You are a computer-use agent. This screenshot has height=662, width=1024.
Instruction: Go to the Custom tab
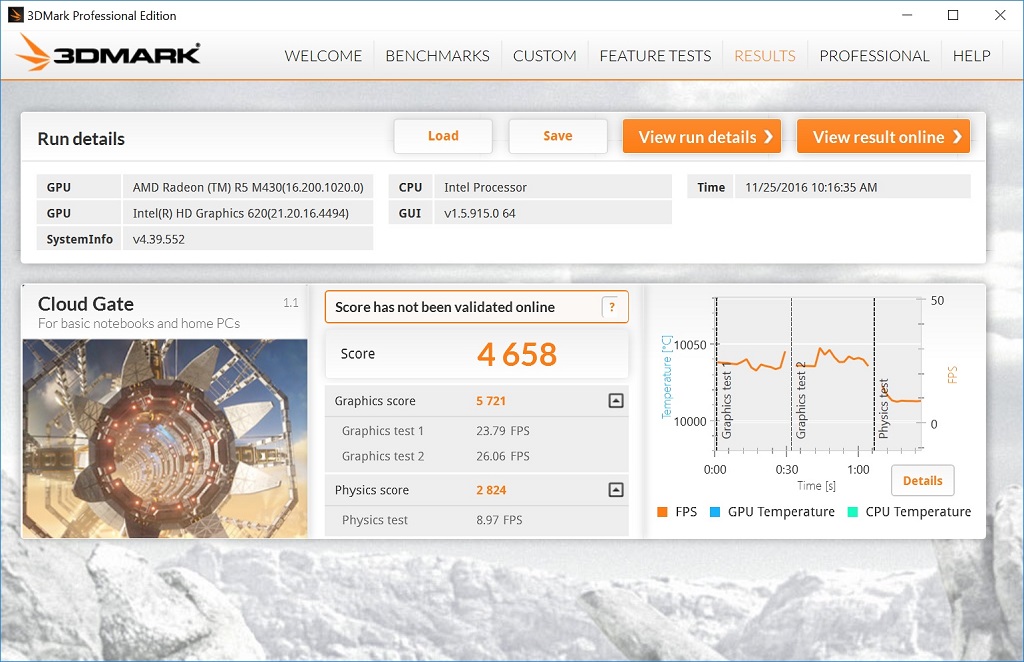pos(544,56)
